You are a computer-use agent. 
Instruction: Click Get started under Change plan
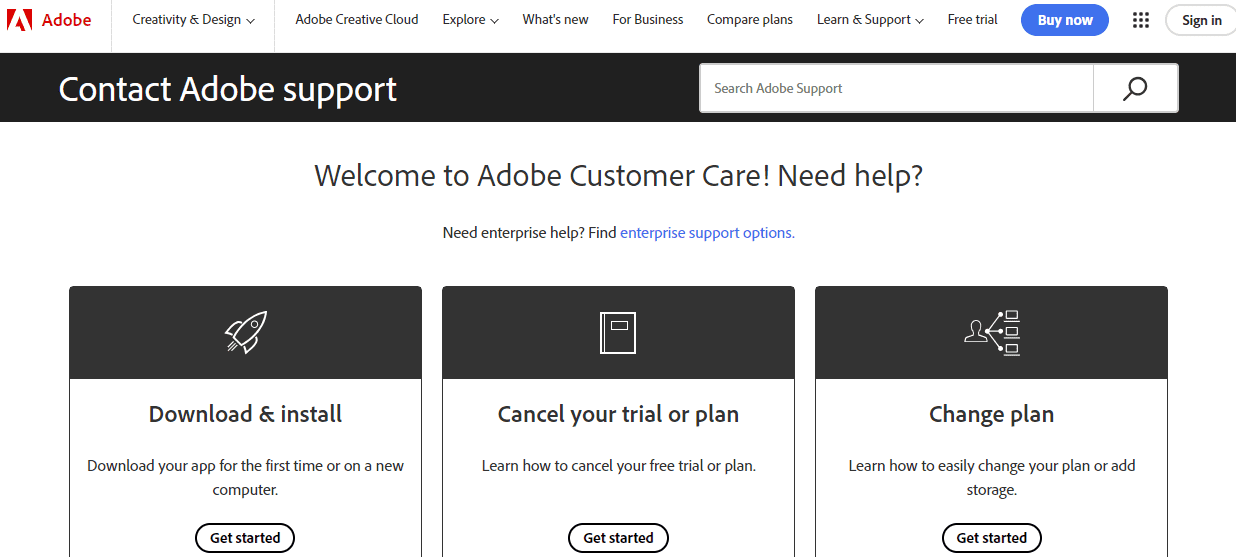(x=991, y=538)
